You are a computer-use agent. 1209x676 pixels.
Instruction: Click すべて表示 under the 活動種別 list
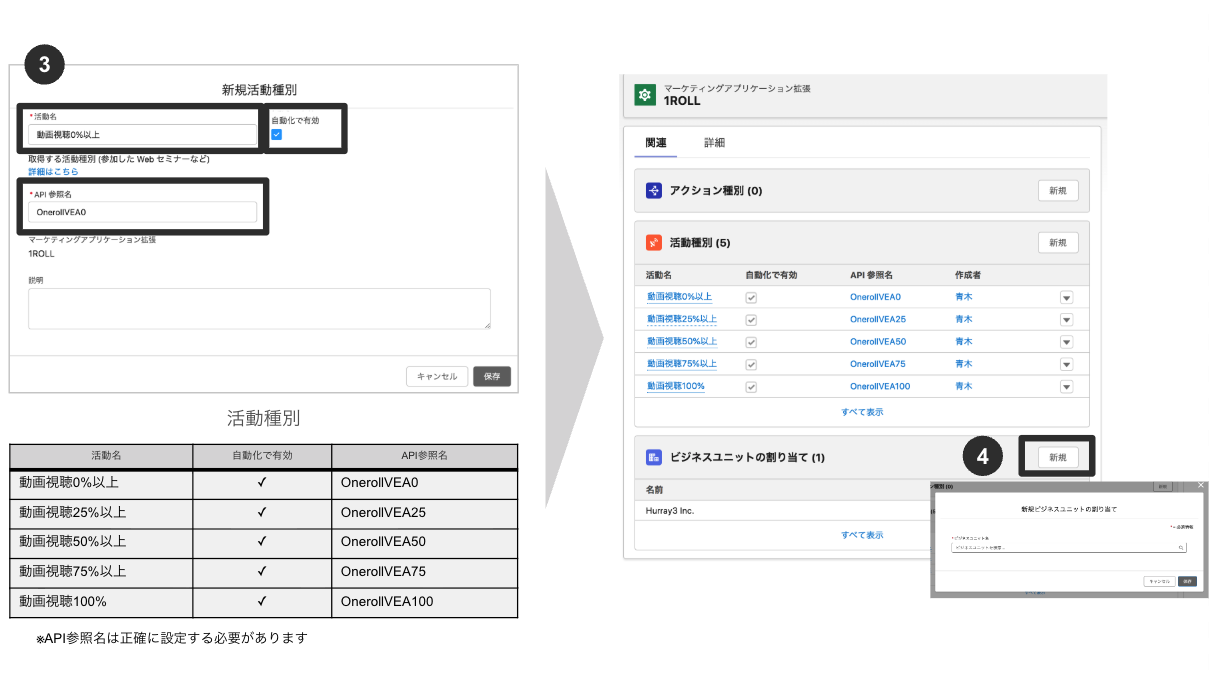coord(862,412)
